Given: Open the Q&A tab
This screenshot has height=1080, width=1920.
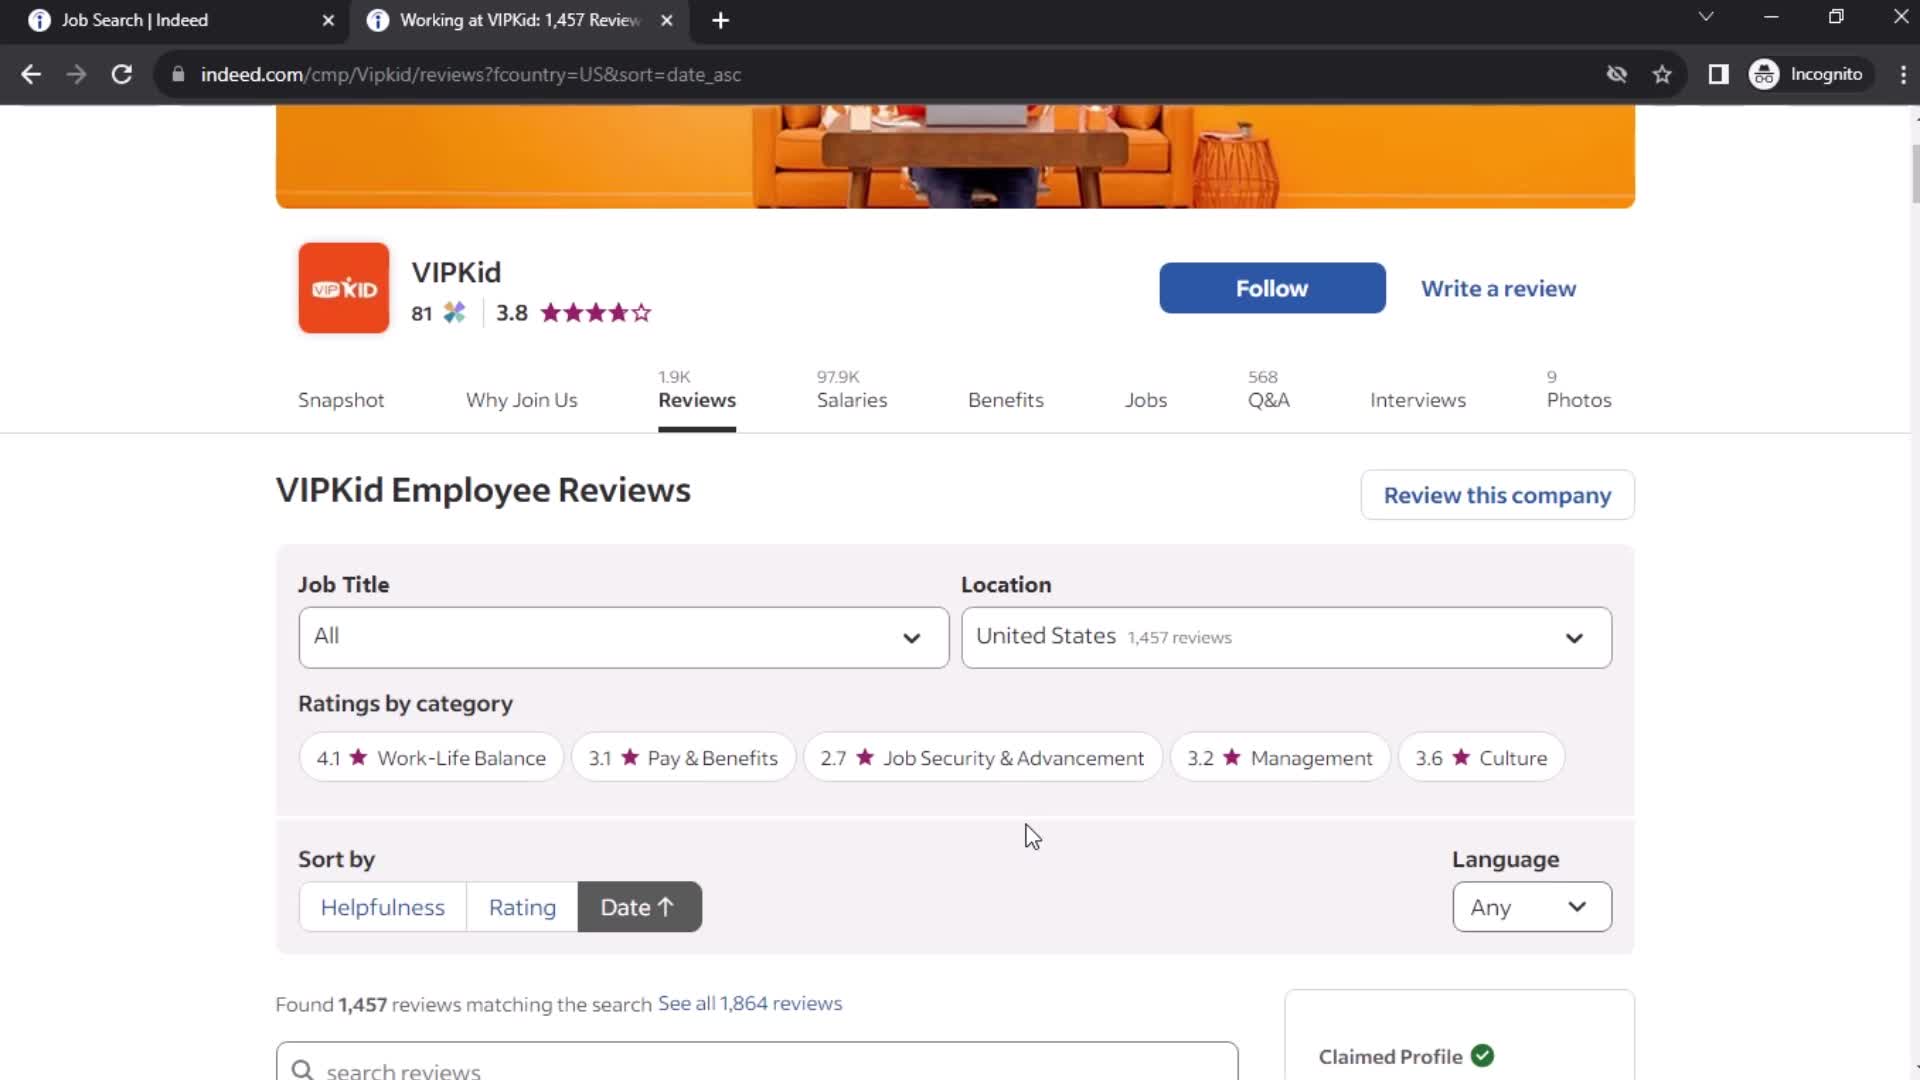Looking at the screenshot, I should point(1269,400).
